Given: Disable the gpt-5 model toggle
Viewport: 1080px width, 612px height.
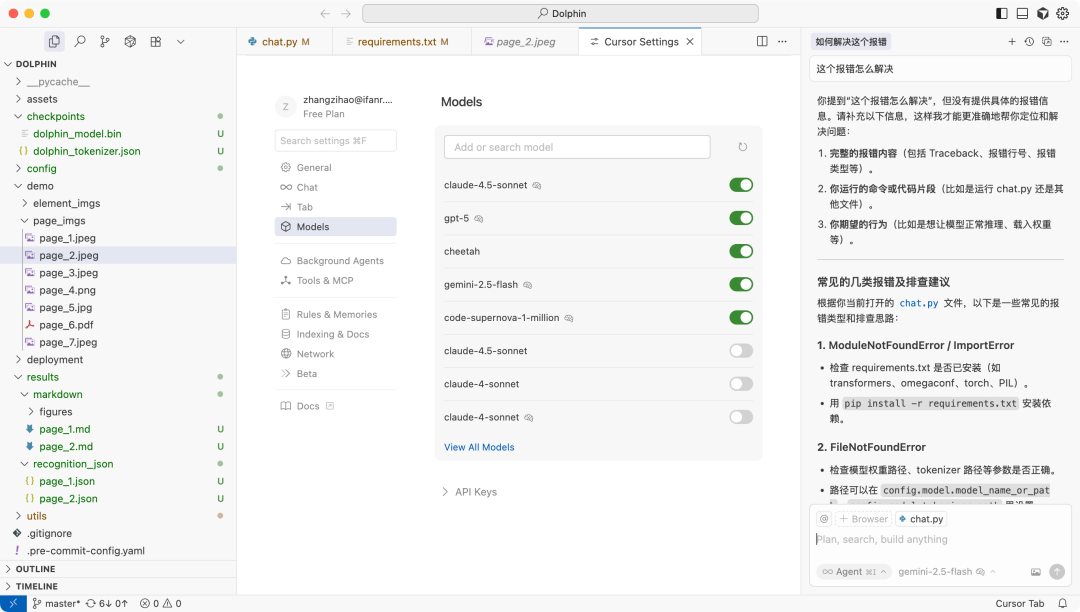Looking at the screenshot, I should click(x=741, y=218).
